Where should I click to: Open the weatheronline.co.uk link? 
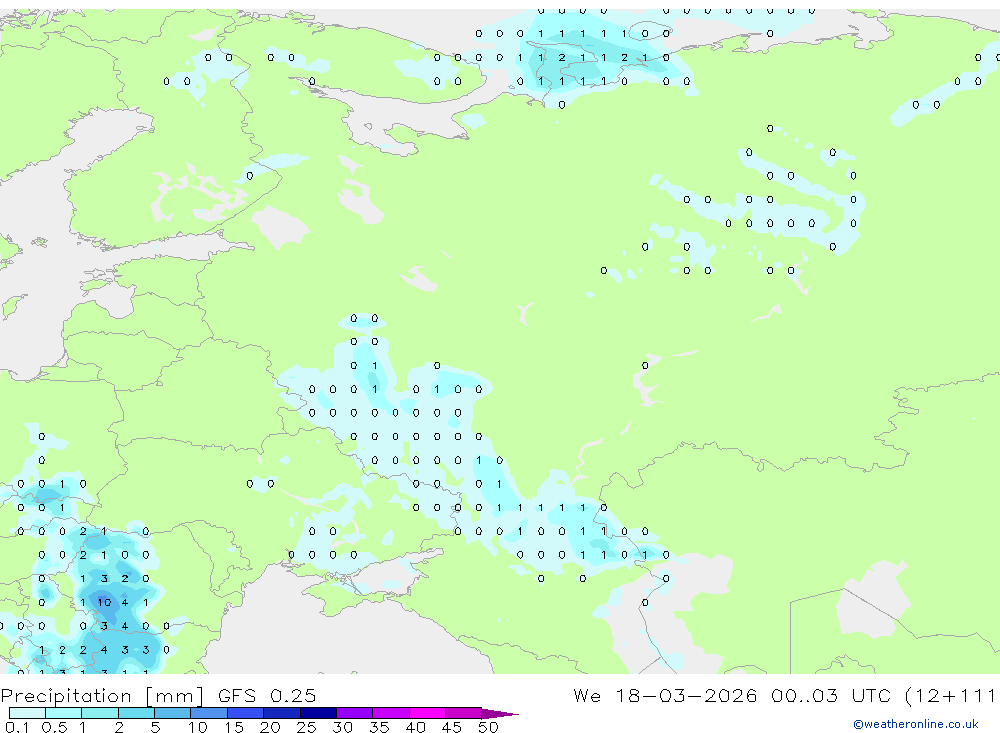click(915, 724)
